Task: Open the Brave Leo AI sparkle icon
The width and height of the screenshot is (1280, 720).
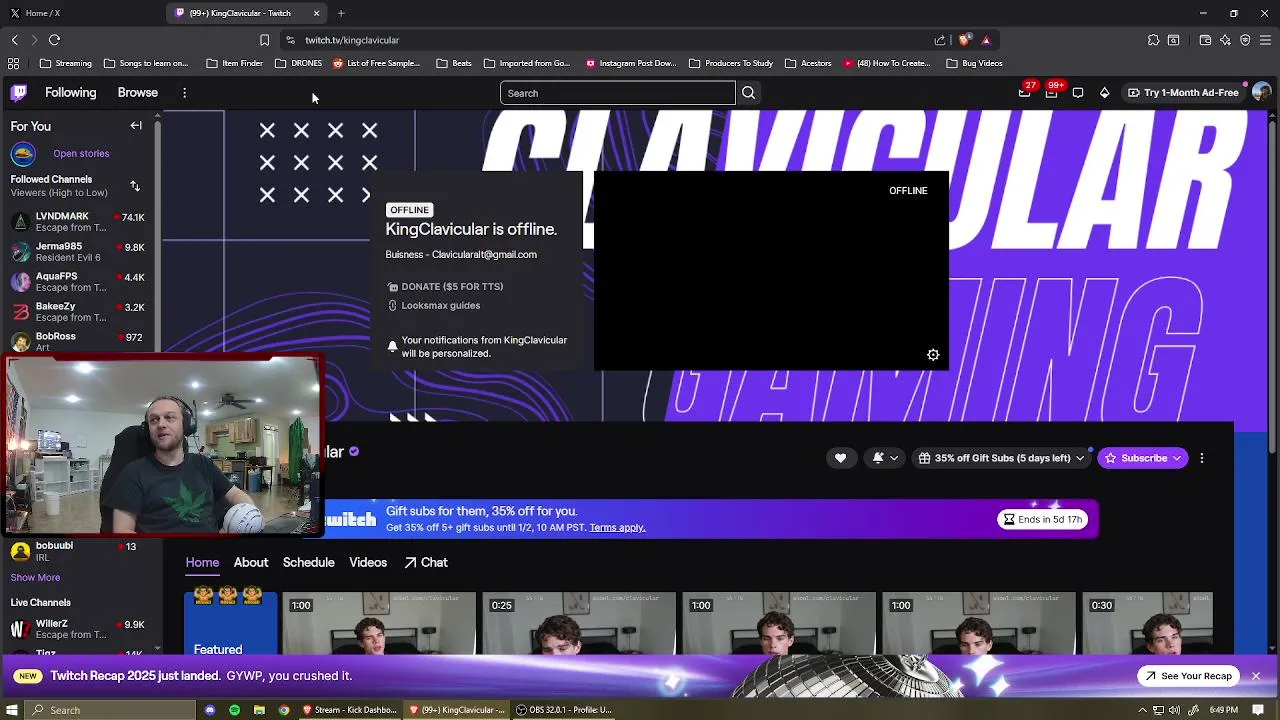Action: [x=1226, y=40]
